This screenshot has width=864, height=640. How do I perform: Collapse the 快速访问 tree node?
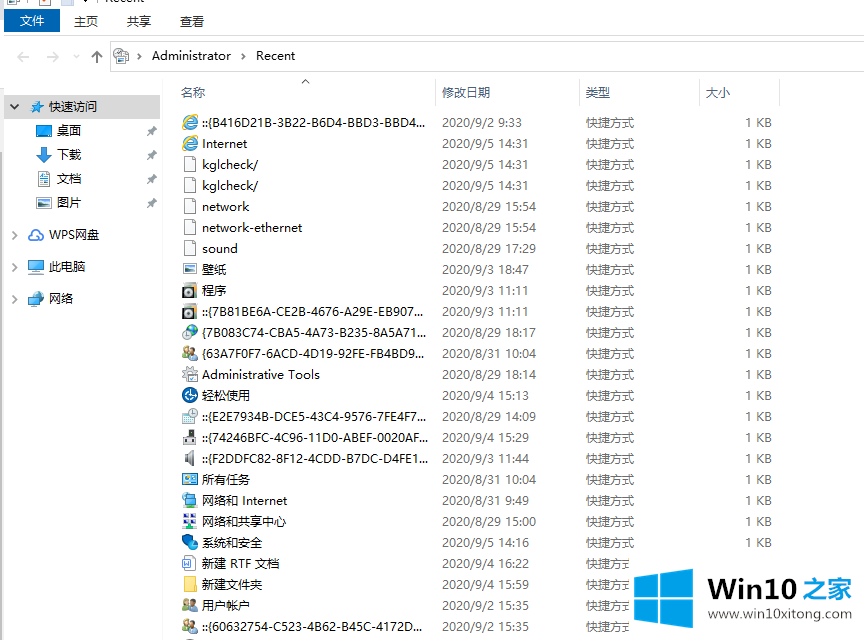point(15,106)
